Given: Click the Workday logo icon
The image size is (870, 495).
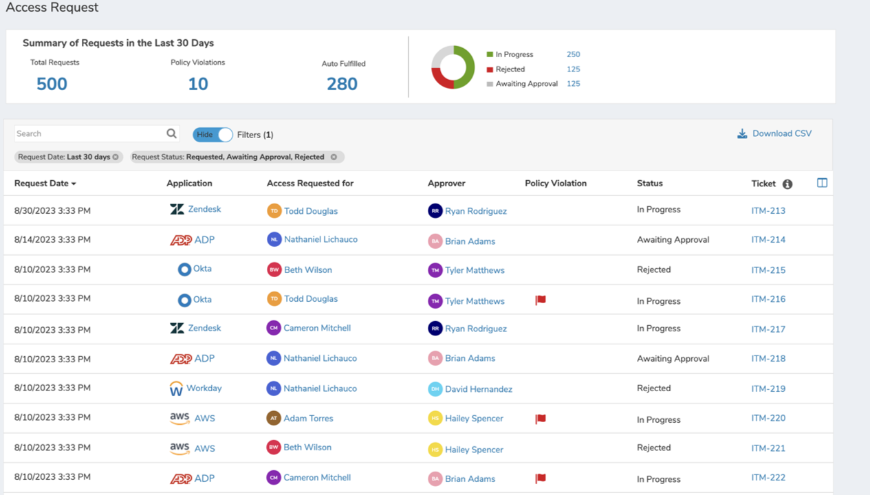Looking at the screenshot, I should click(176, 388).
